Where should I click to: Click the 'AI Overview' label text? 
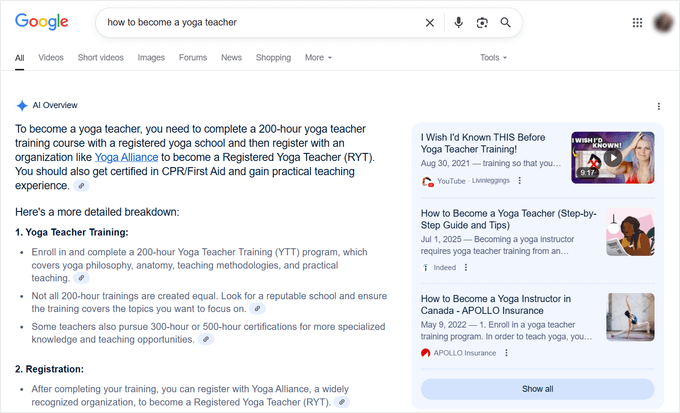(55, 105)
